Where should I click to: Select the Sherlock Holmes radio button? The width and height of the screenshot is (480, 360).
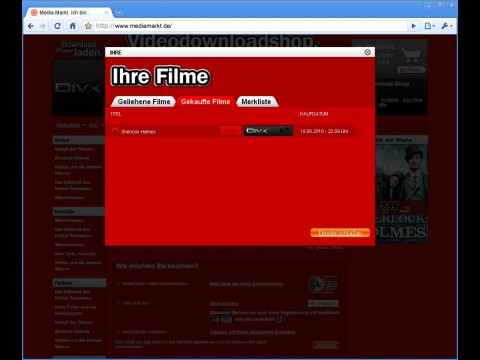[x=115, y=131]
